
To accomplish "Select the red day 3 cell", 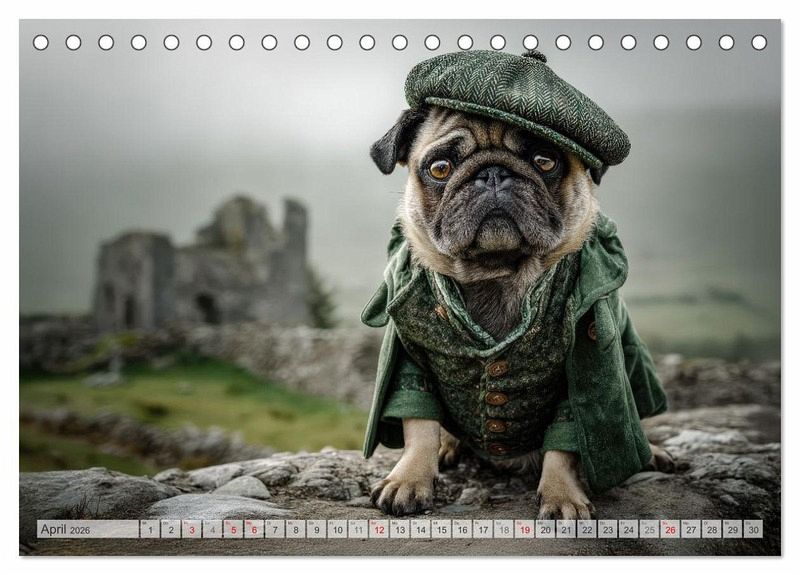I will point(191,530).
